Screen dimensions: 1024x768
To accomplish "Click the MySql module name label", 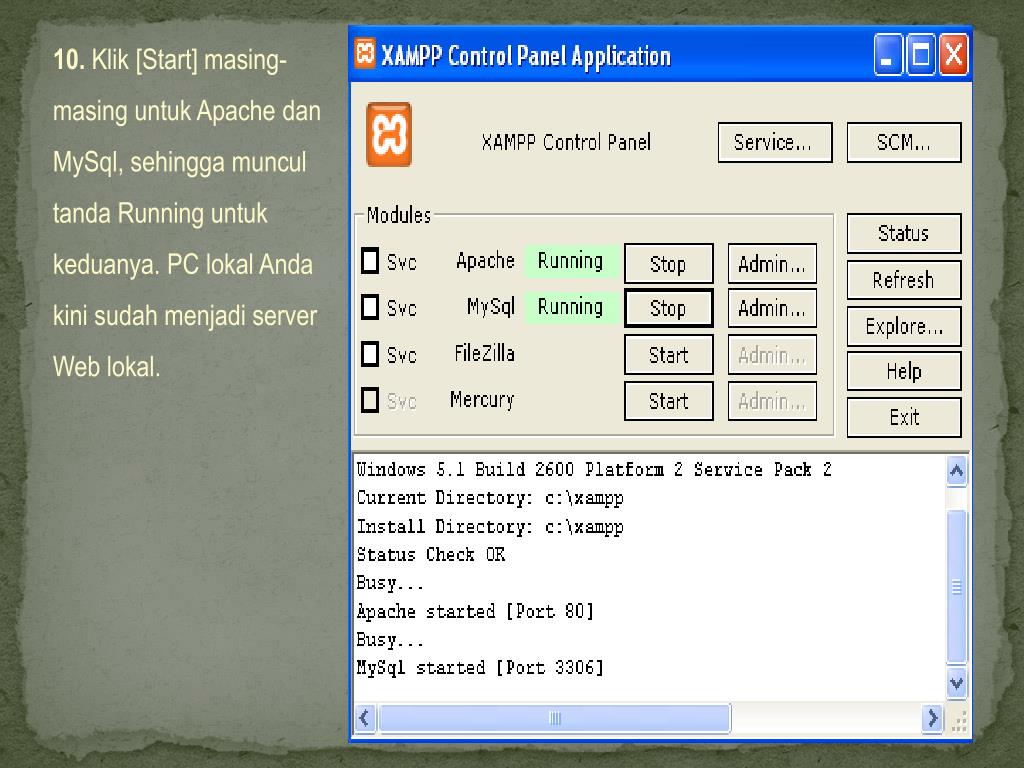I will [490, 307].
